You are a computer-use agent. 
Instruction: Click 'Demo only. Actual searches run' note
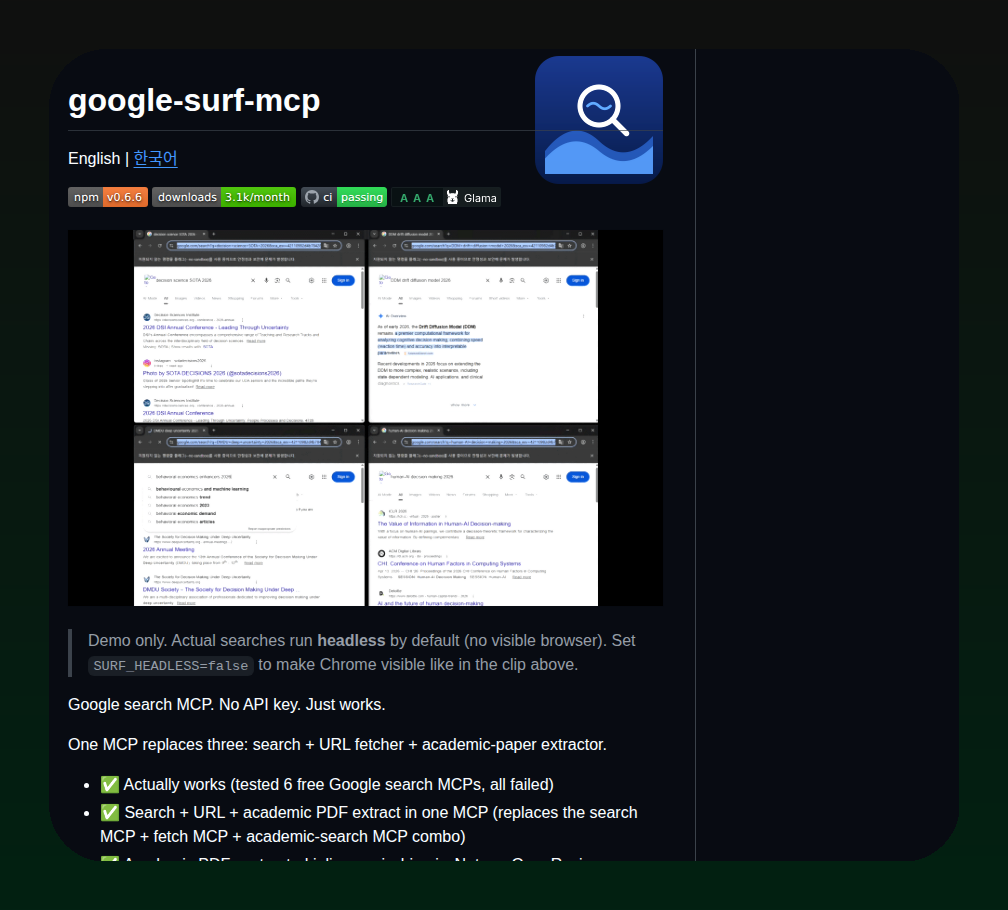[x=361, y=652]
